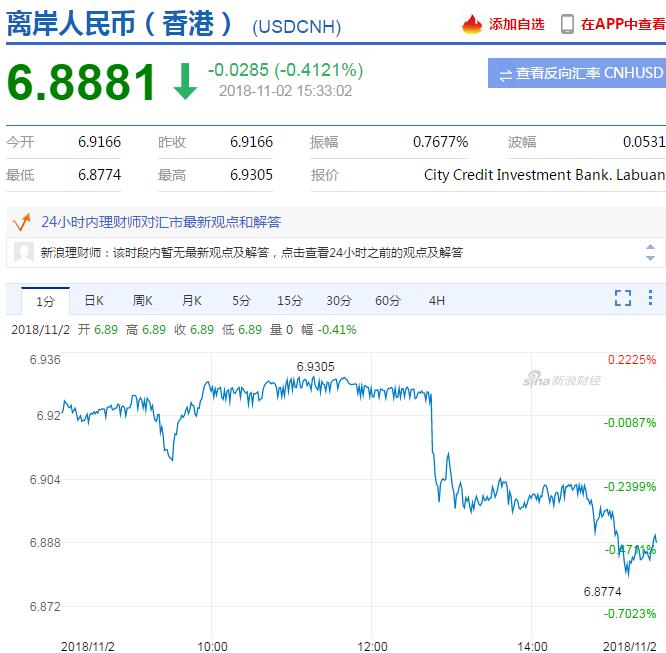Click the phone icon for APP viewing

tap(567, 24)
